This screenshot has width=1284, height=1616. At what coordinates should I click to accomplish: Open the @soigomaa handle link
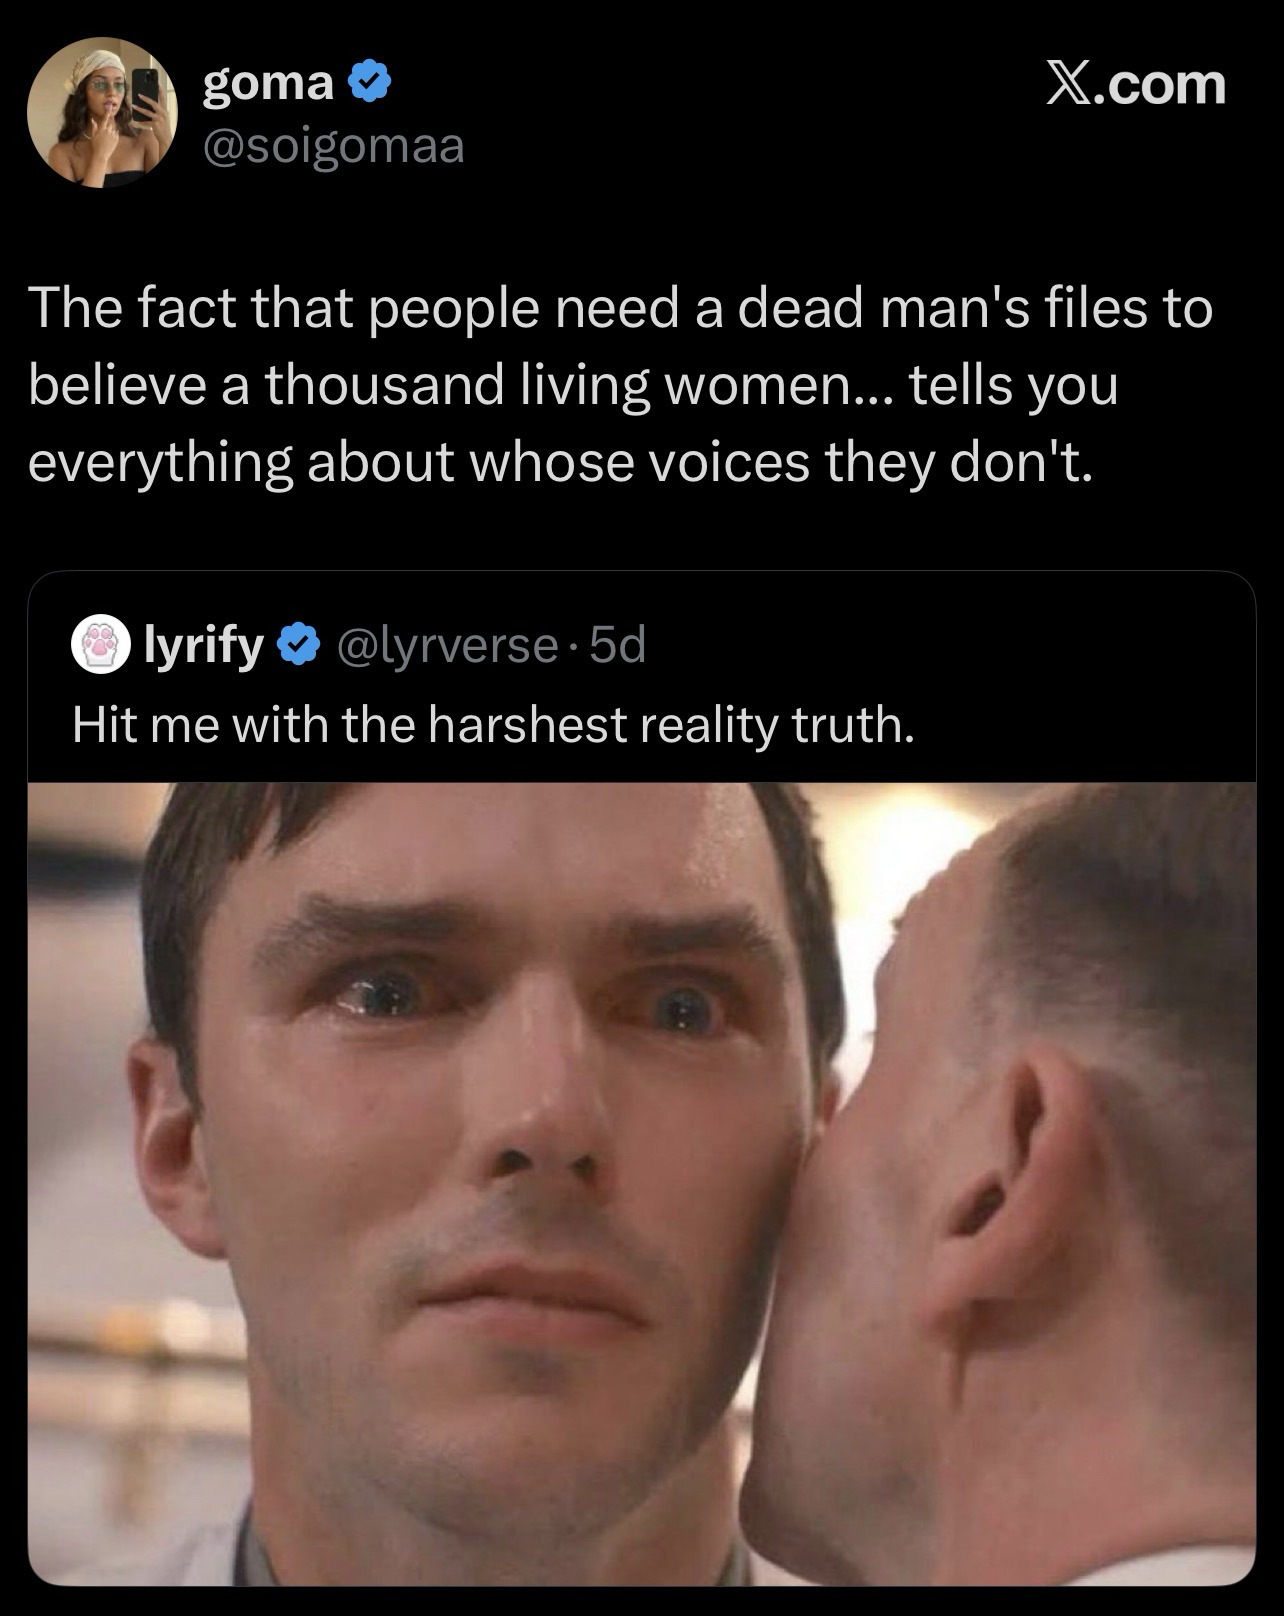(x=334, y=147)
